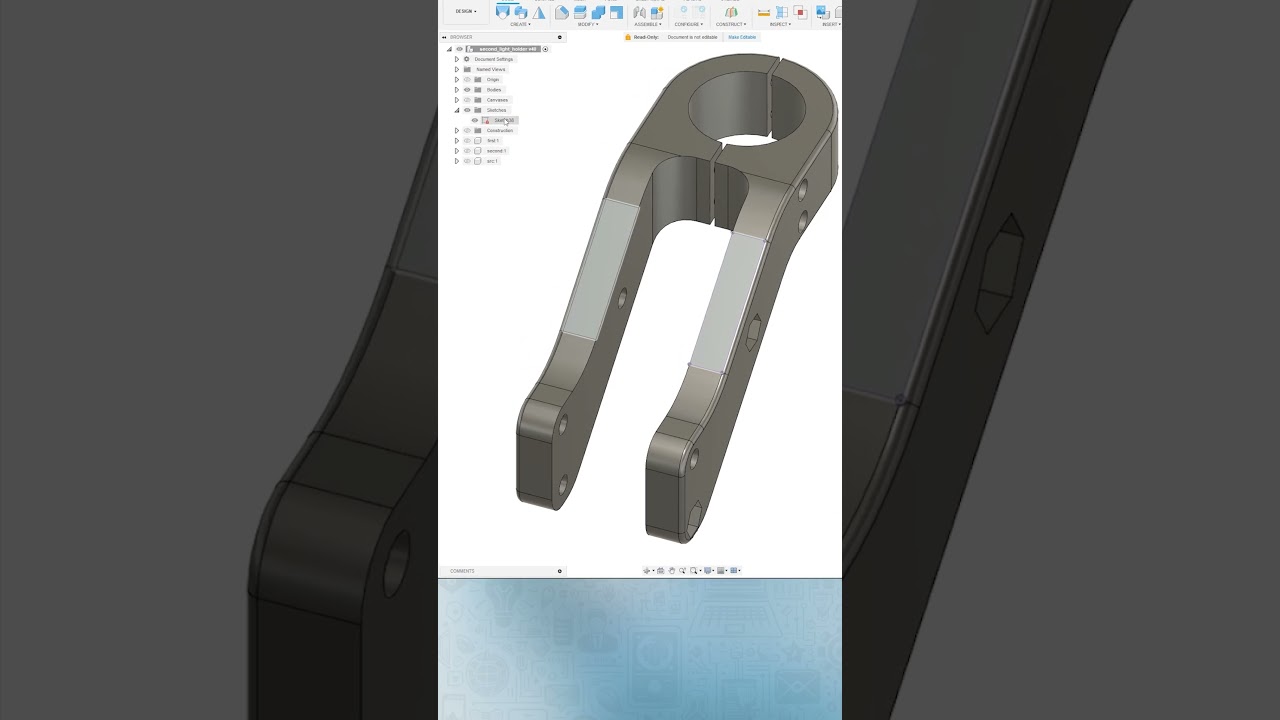Toggle visibility of the sketch under Sketches

(475, 120)
